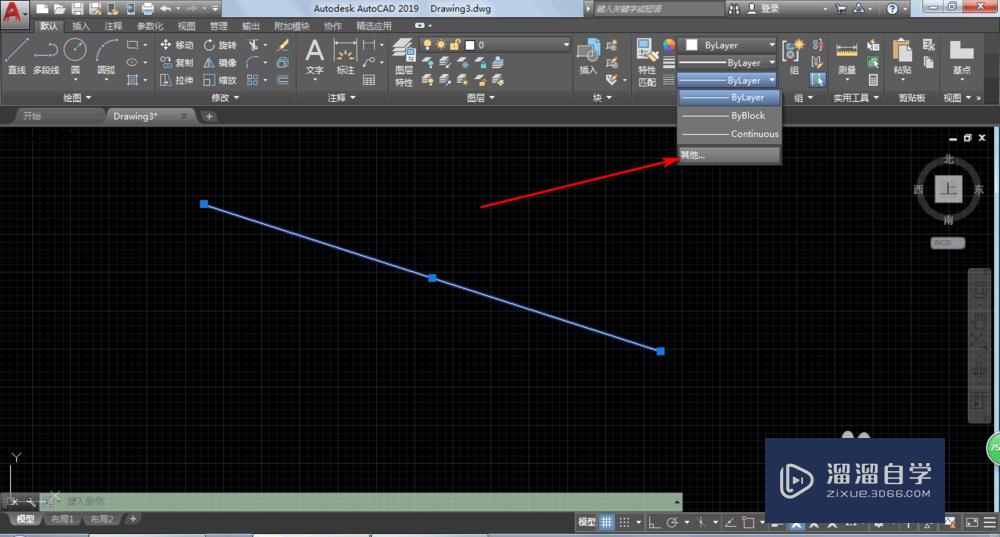
Task: Switch to Layout1 (布局1) tab
Action: coord(62,519)
